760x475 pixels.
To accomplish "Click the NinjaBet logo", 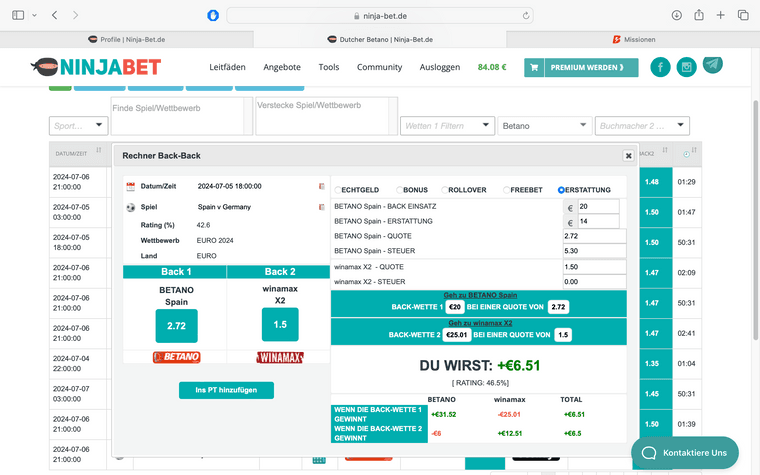I will (x=95, y=67).
